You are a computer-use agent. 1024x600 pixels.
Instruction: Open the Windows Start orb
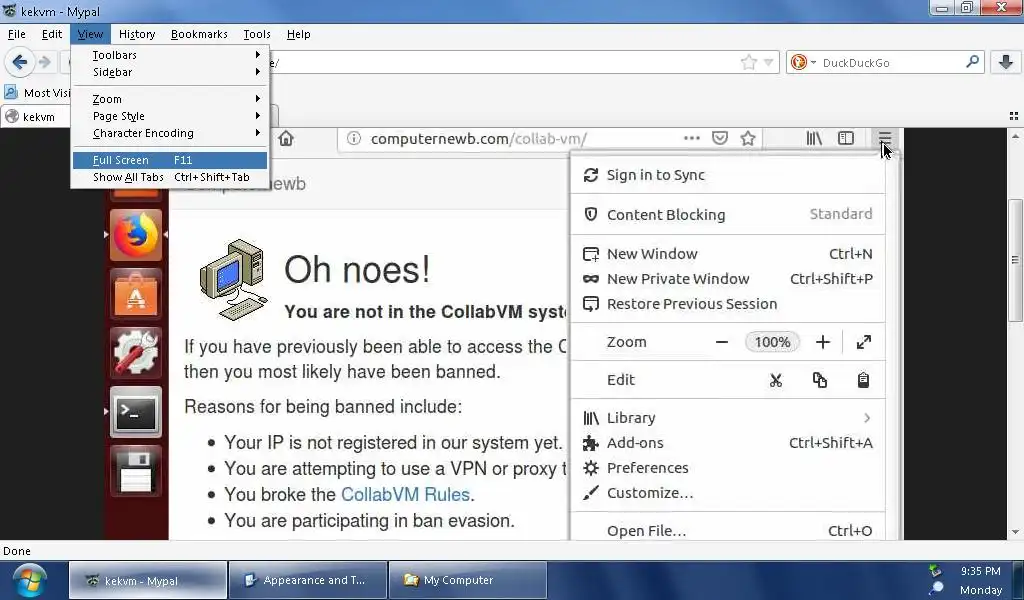click(29, 580)
